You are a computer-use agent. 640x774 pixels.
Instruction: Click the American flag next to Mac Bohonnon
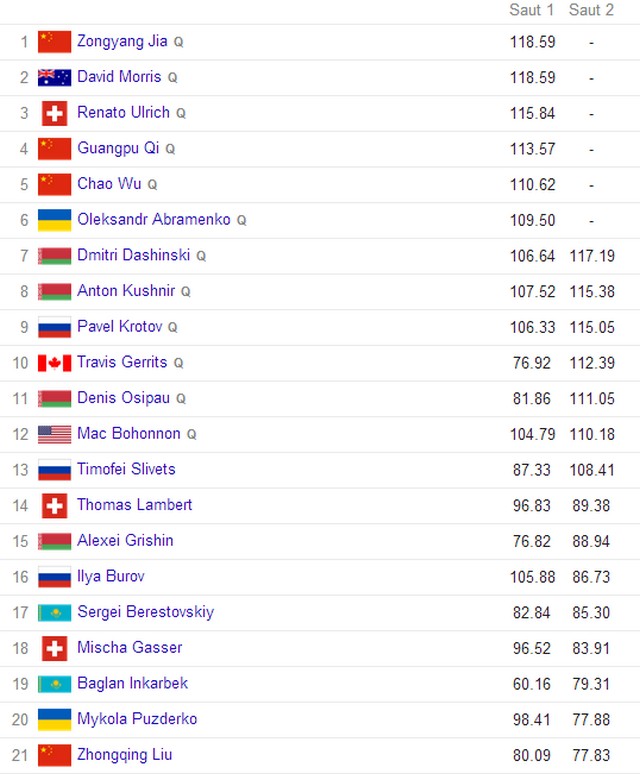[x=54, y=434]
